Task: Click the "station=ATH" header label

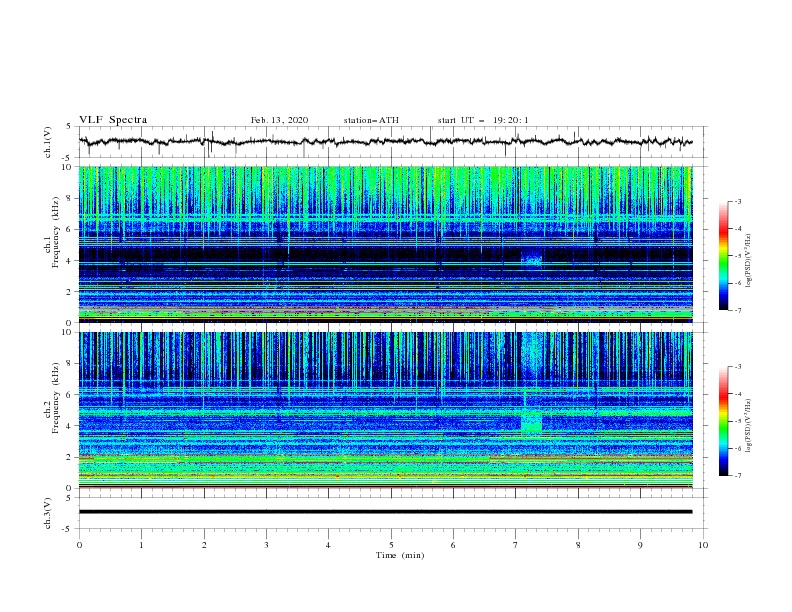Action: point(371,120)
